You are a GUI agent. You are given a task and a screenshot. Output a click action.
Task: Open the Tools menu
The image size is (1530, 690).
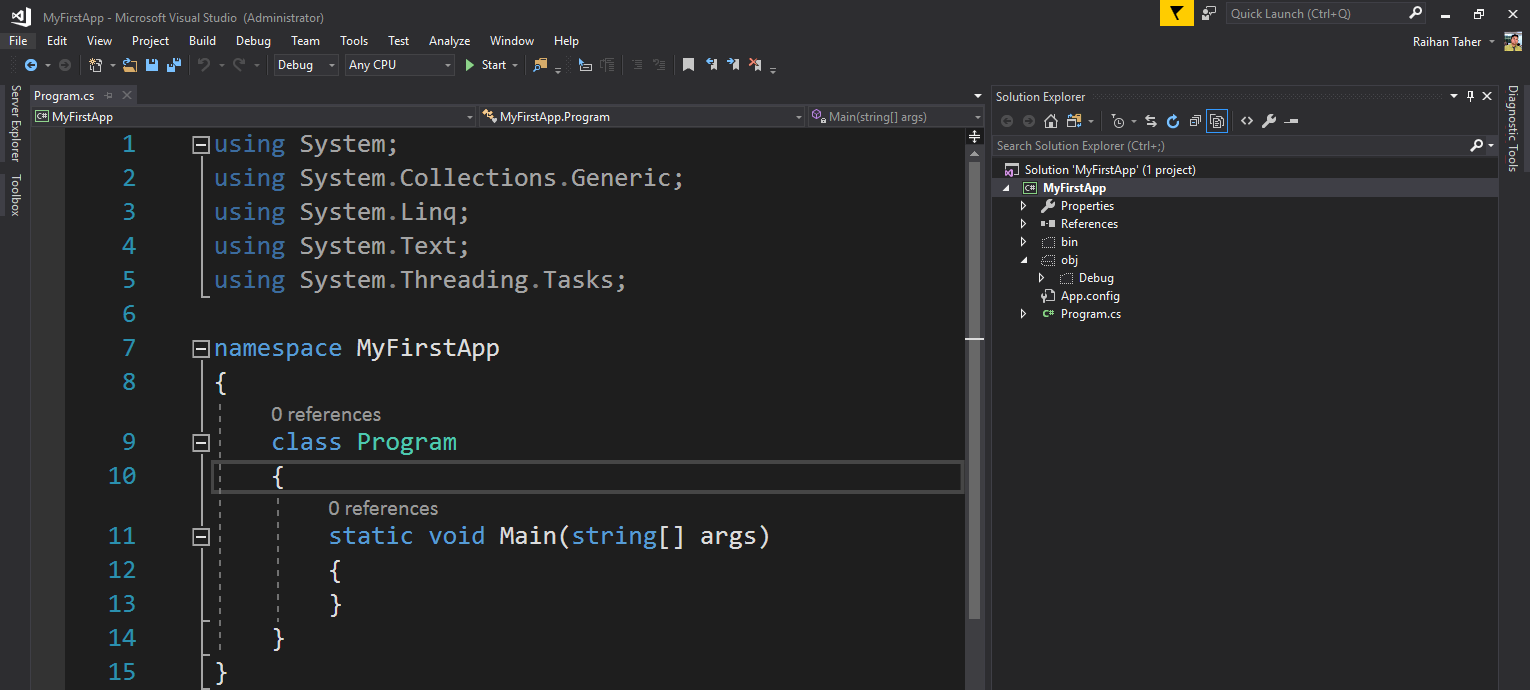pos(354,41)
